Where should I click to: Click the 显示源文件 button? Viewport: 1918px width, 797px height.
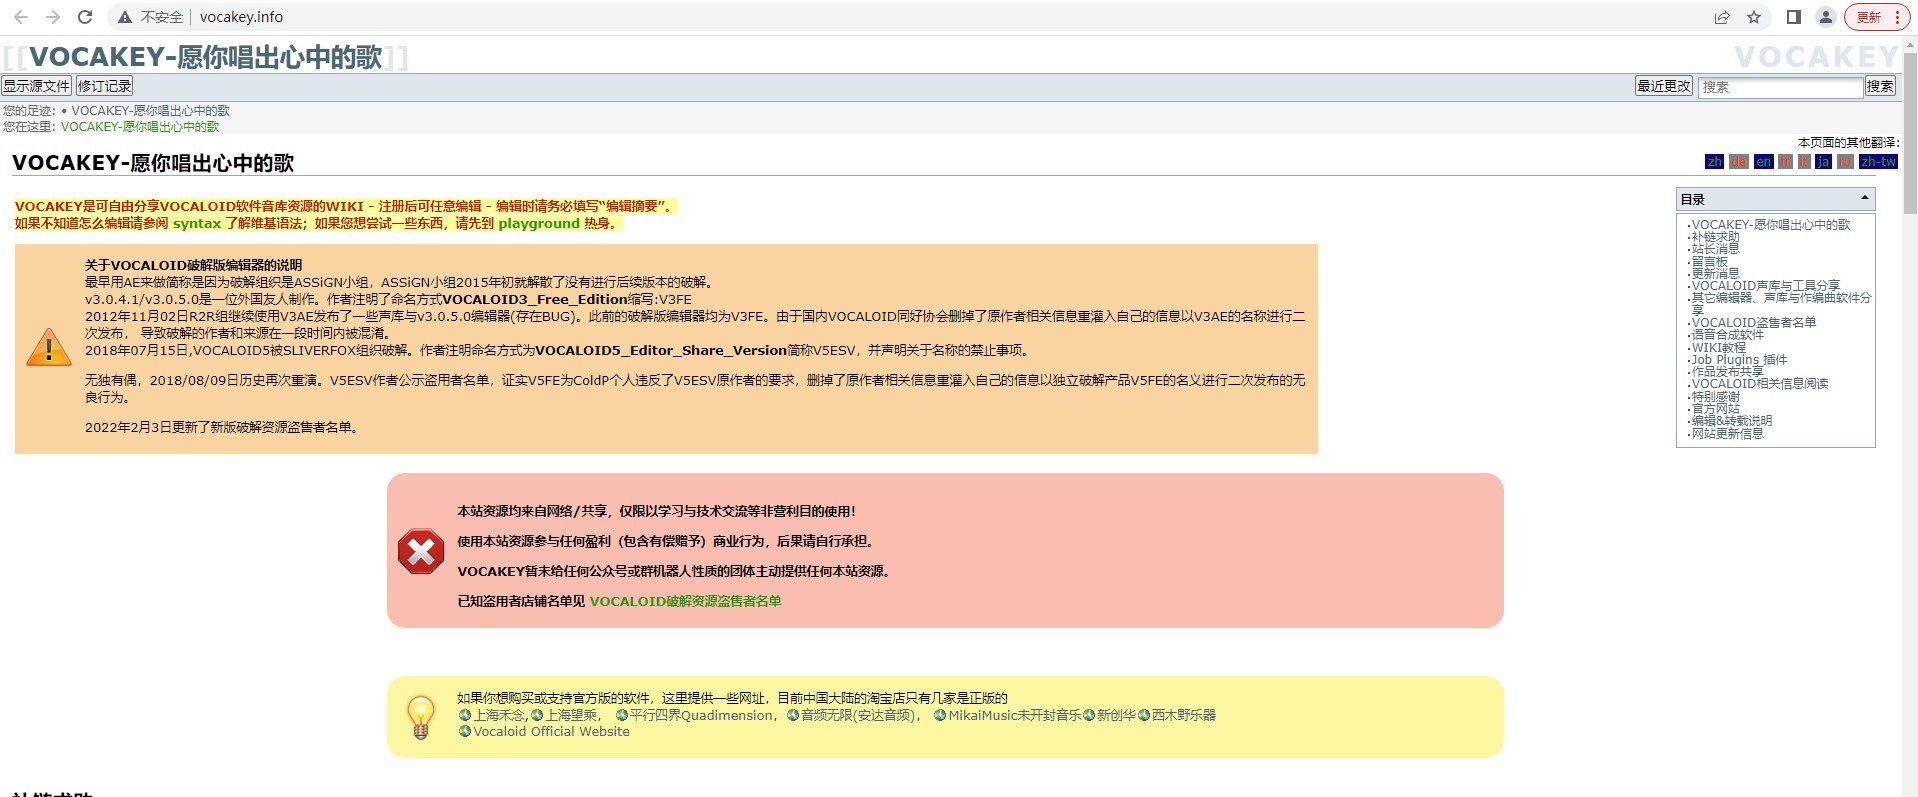tap(36, 86)
